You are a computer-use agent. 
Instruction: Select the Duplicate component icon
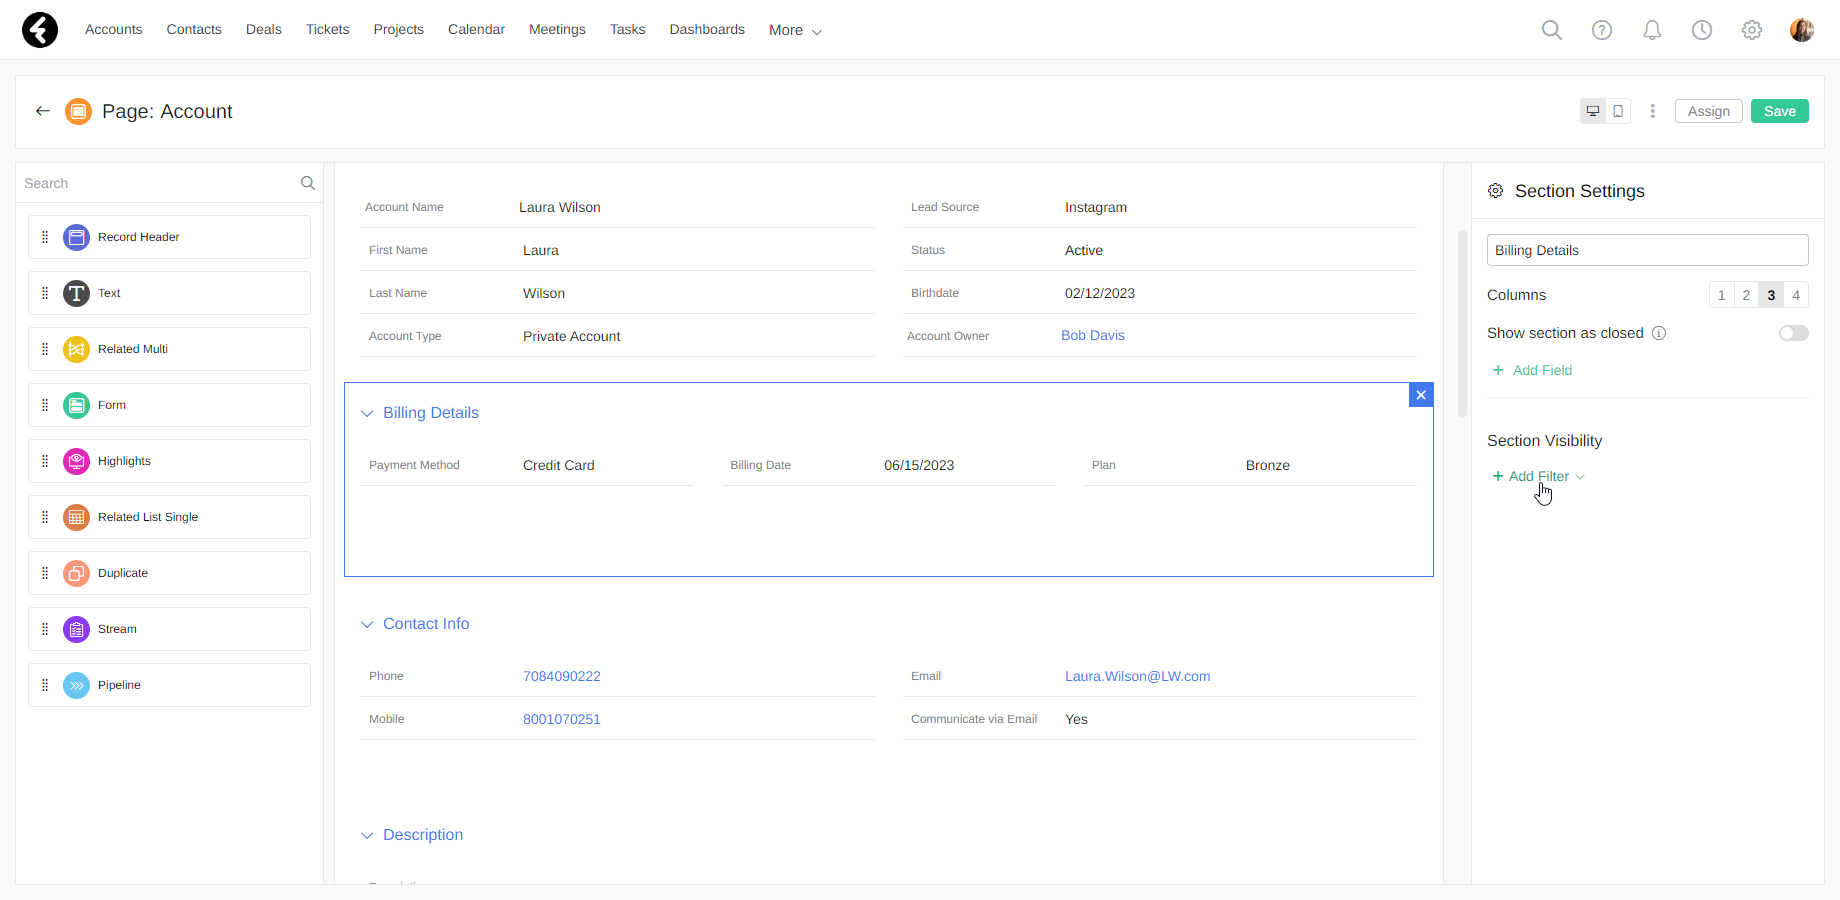pos(76,573)
